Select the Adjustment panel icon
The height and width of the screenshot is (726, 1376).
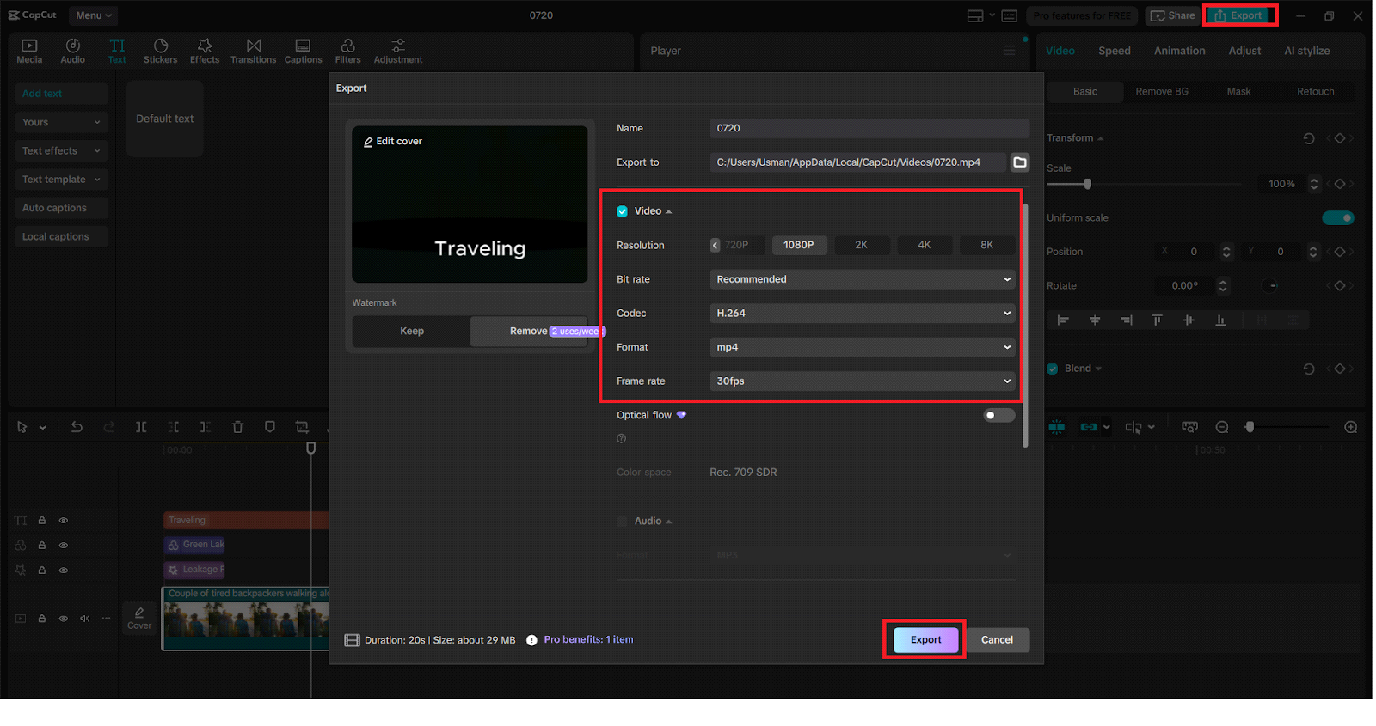coord(397,50)
